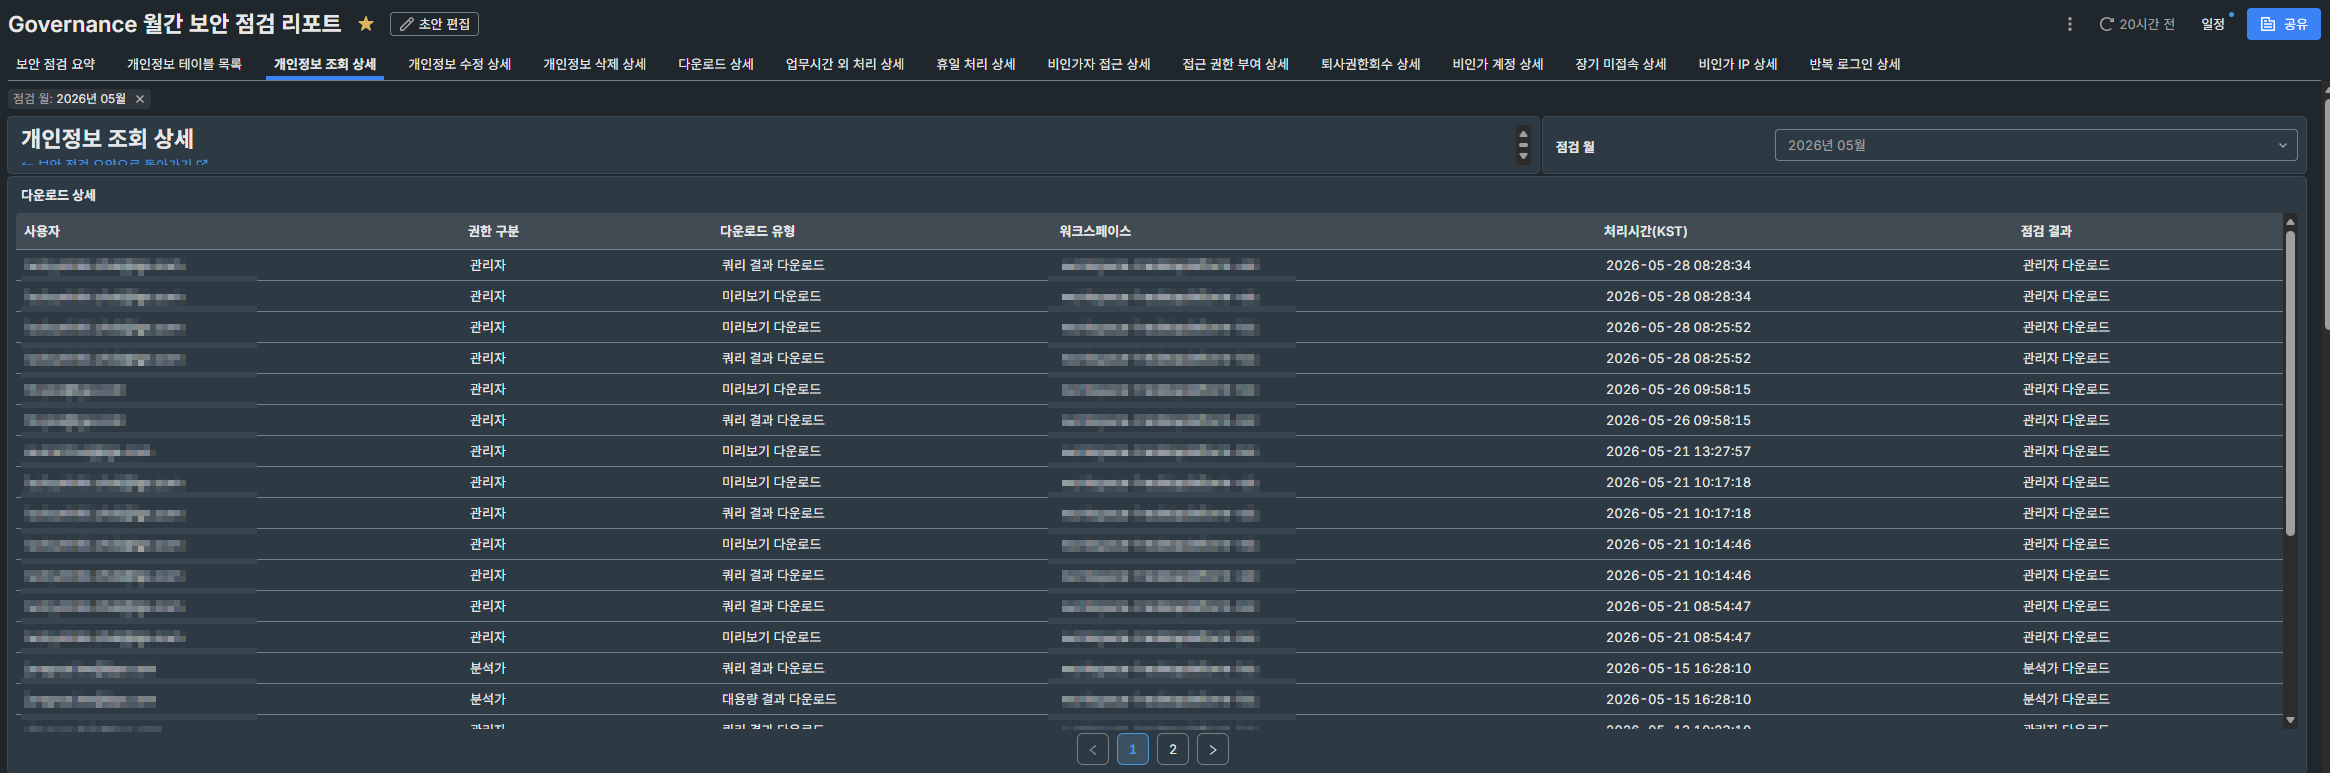
Task: Click the next page arrow in pagination
Action: 1213,749
